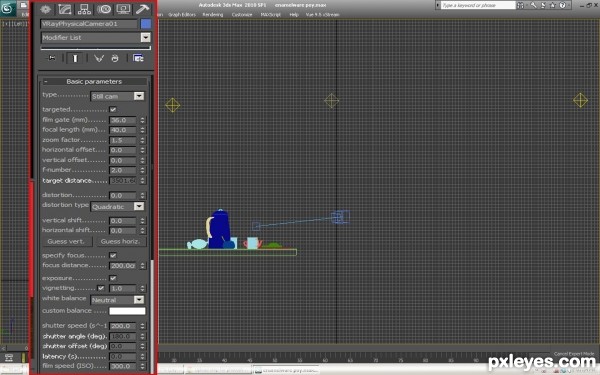600x375 pixels.
Task: Click focal length spinner arrows
Action: (x=142, y=130)
